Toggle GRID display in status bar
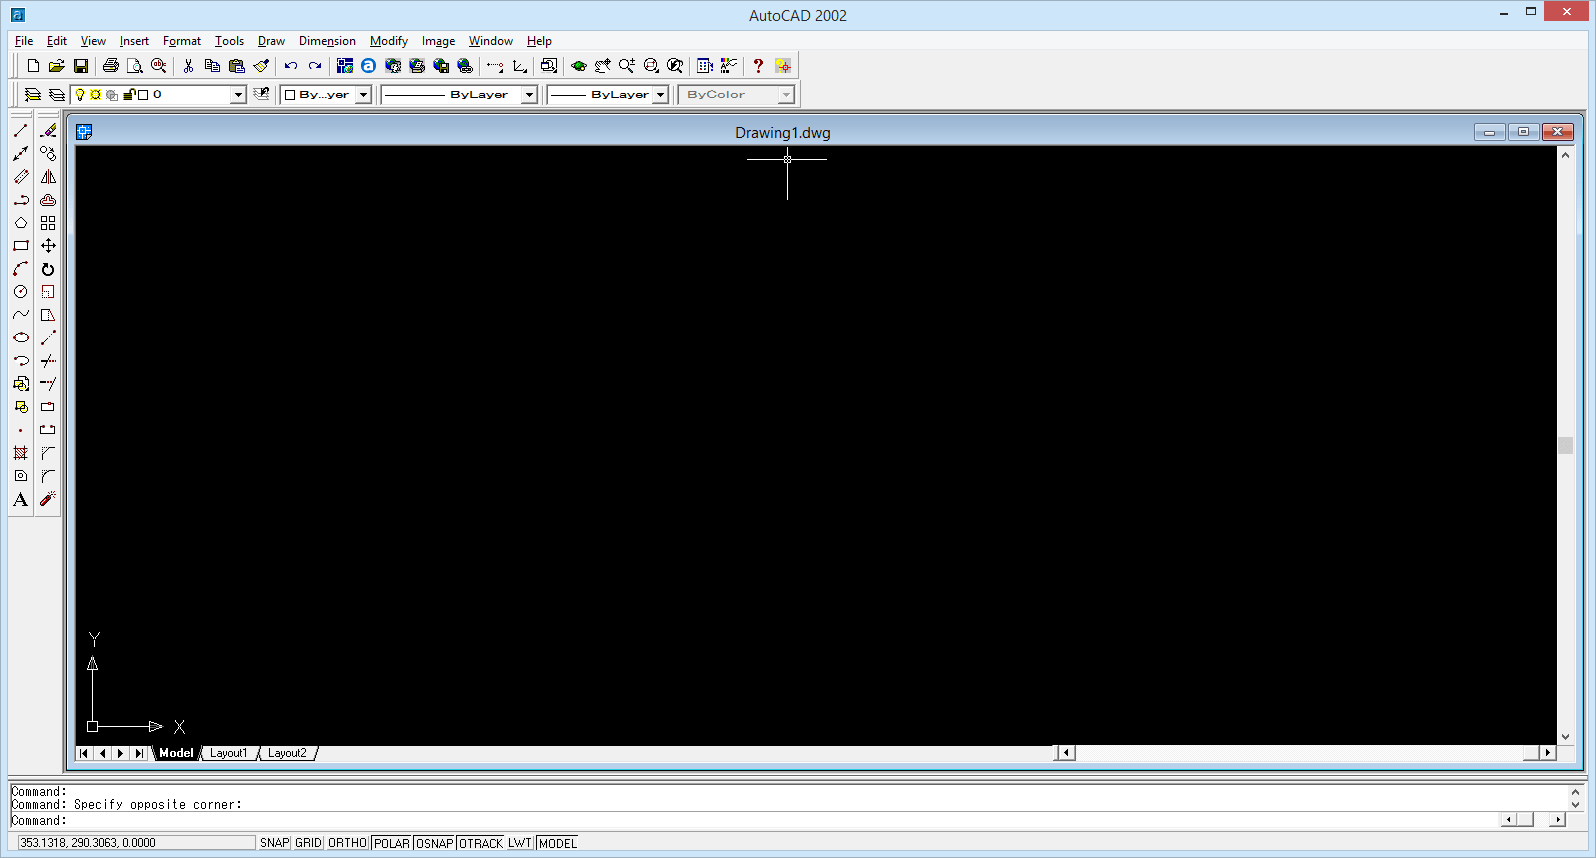This screenshot has width=1596, height=858. pos(308,843)
